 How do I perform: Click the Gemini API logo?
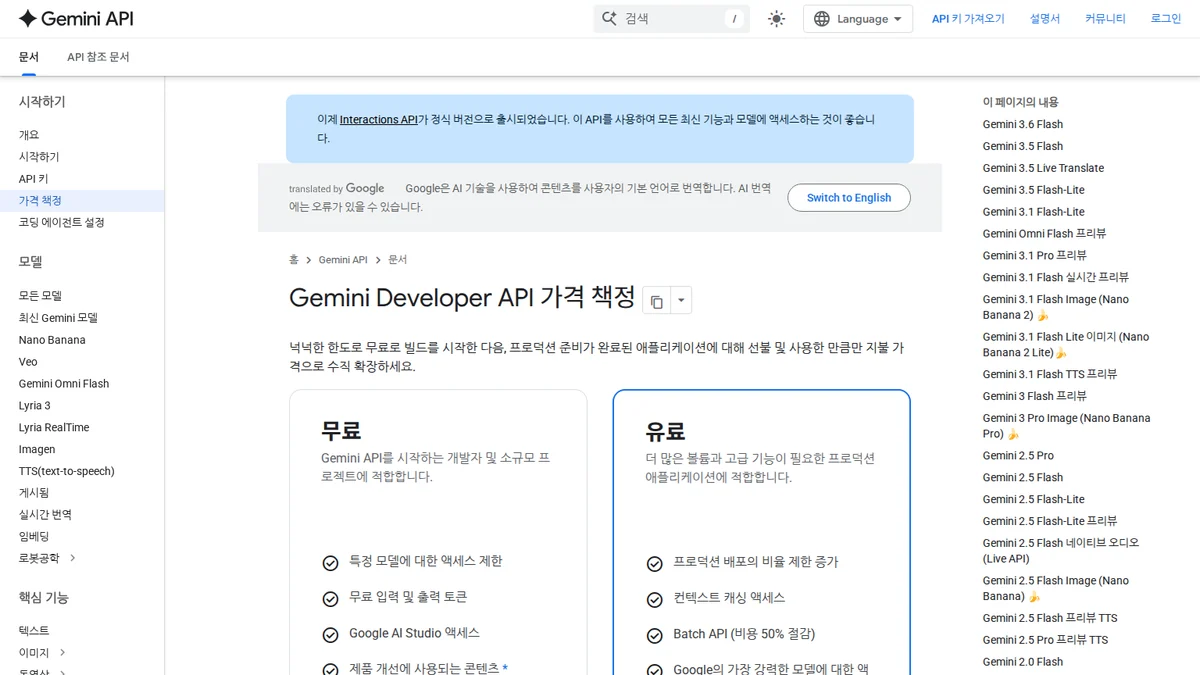tap(76, 18)
